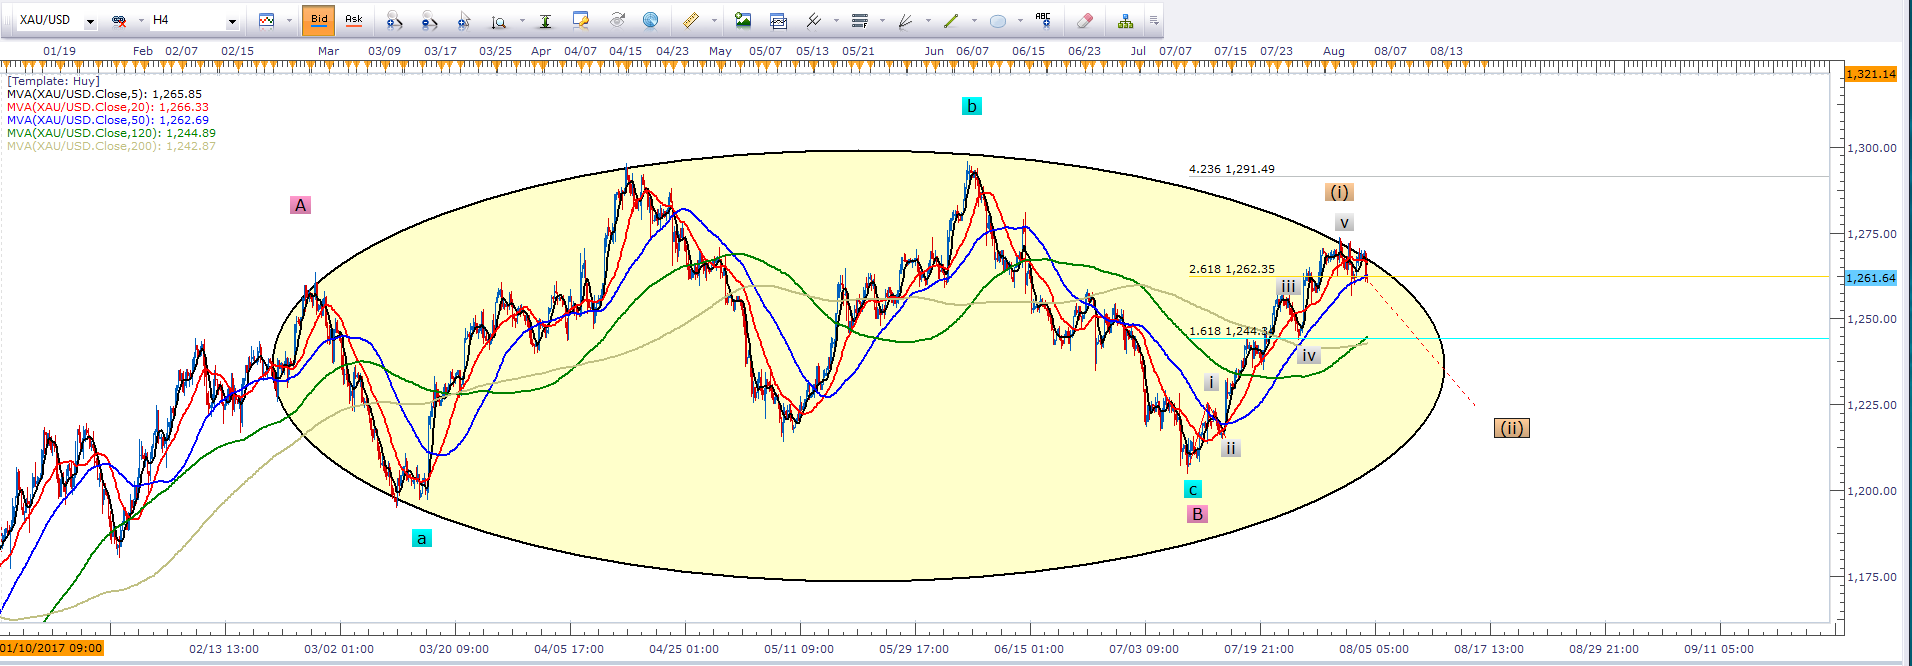Add a text label with ABC tool

tap(1043, 20)
